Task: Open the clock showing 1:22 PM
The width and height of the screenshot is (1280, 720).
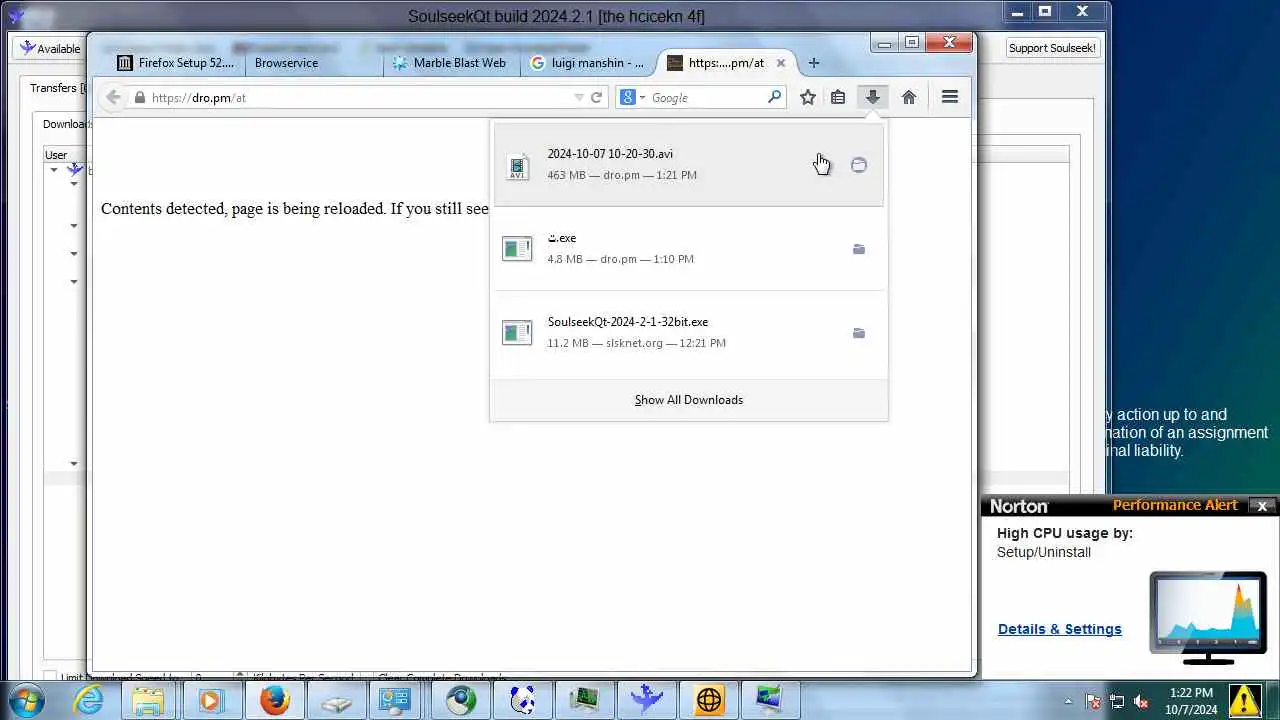Action: [x=1191, y=700]
